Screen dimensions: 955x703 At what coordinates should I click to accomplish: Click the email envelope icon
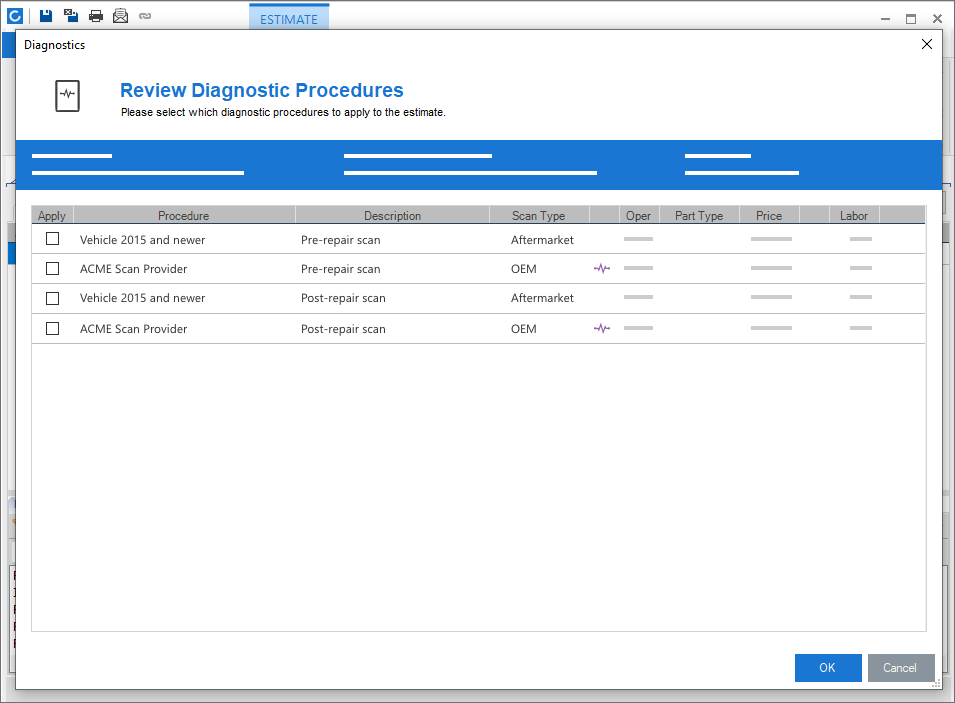[x=121, y=15]
